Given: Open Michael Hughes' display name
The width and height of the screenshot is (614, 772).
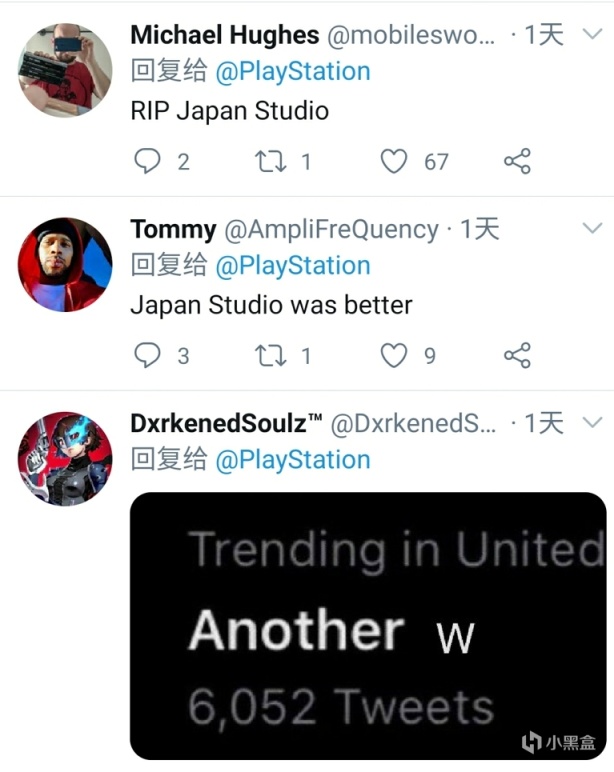Looking at the screenshot, I should (x=225, y=35).
